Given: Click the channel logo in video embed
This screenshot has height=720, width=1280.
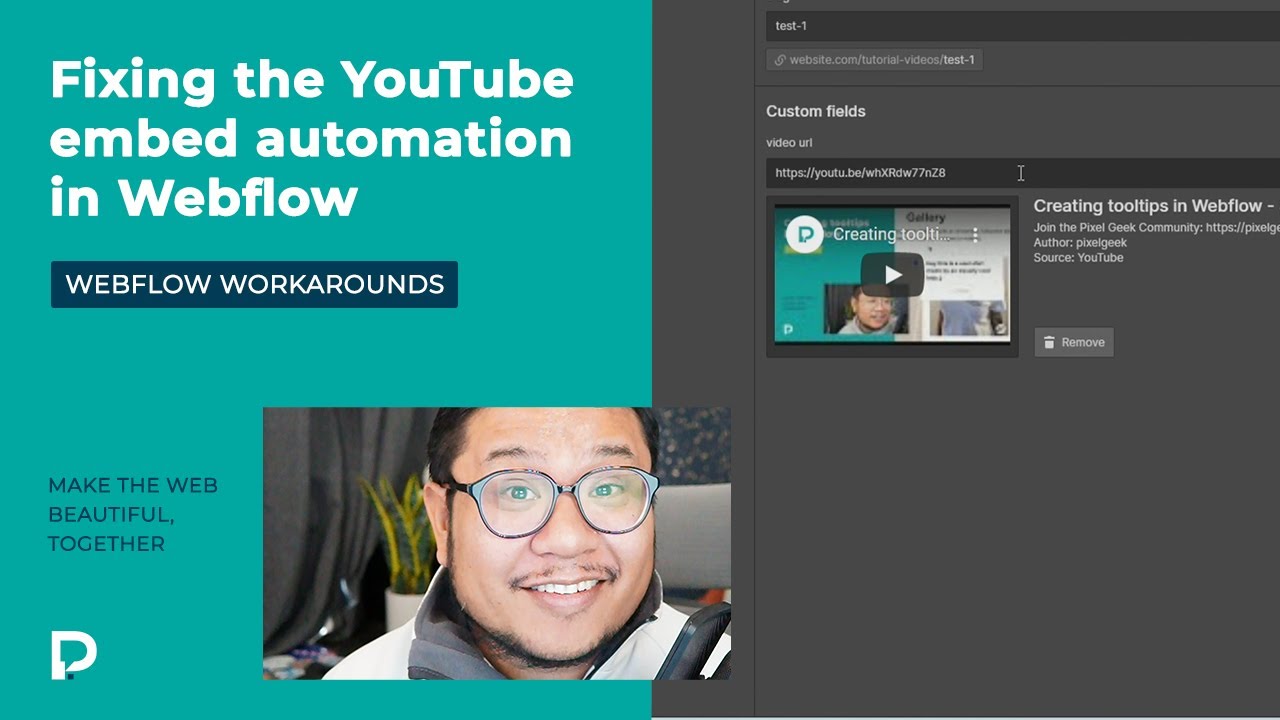Looking at the screenshot, I should pyautogui.click(x=804, y=235).
